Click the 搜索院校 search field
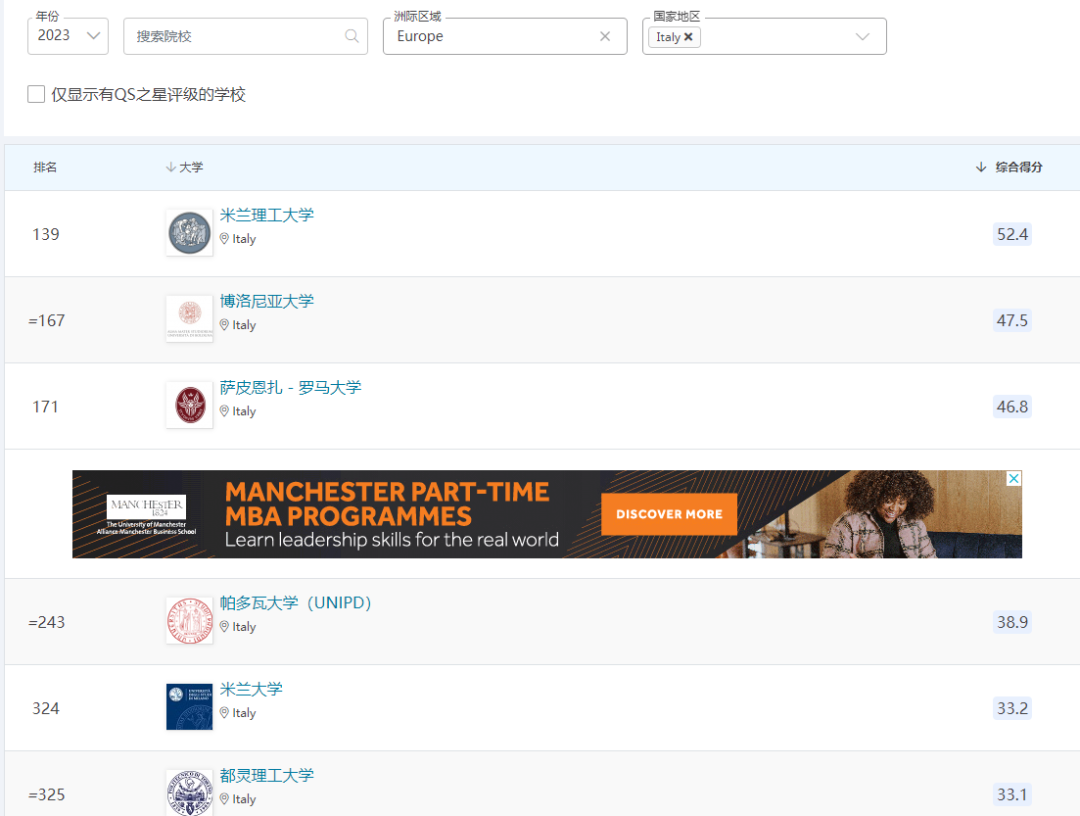The width and height of the screenshot is (1080, 816). tap(245, 36)
